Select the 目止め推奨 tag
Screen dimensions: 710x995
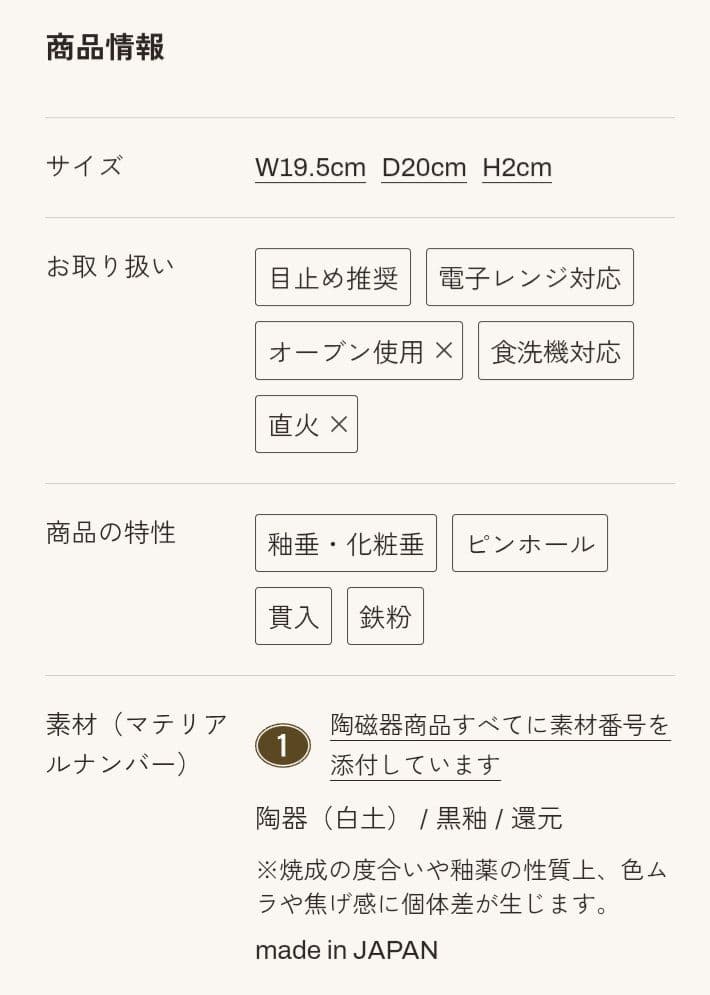point(333,277)
